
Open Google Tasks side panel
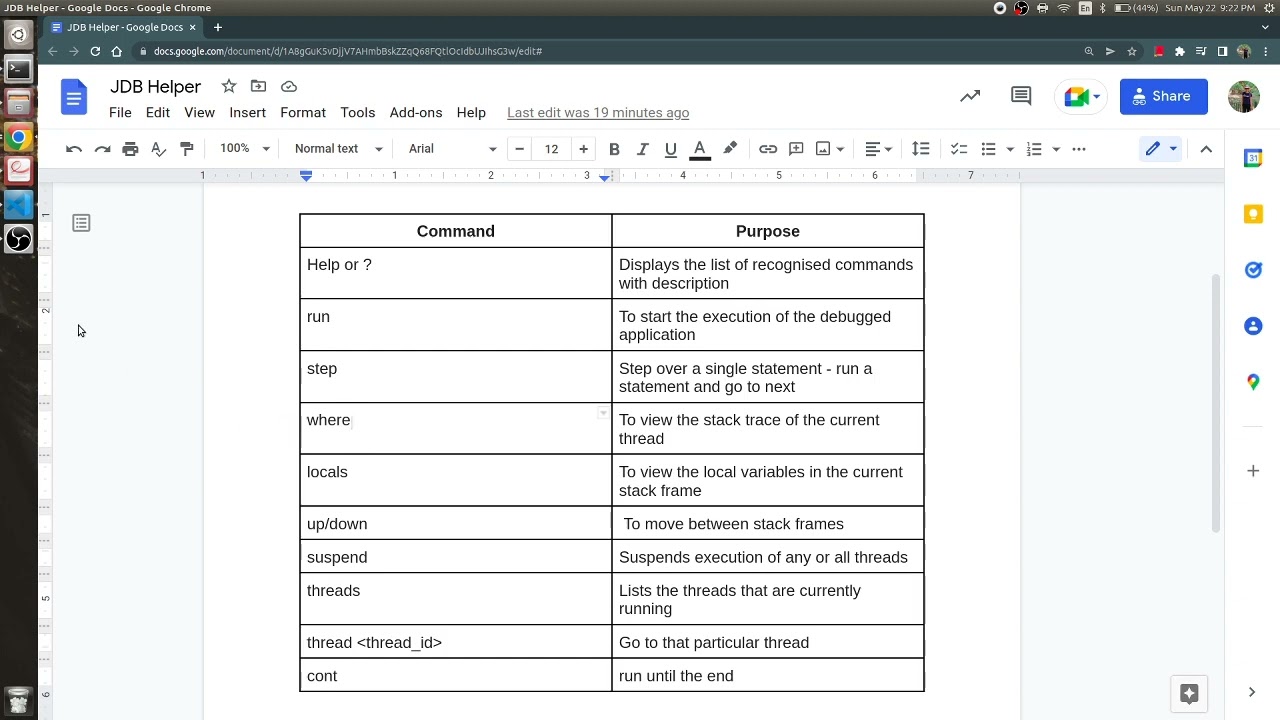[x=1253, y=270]
